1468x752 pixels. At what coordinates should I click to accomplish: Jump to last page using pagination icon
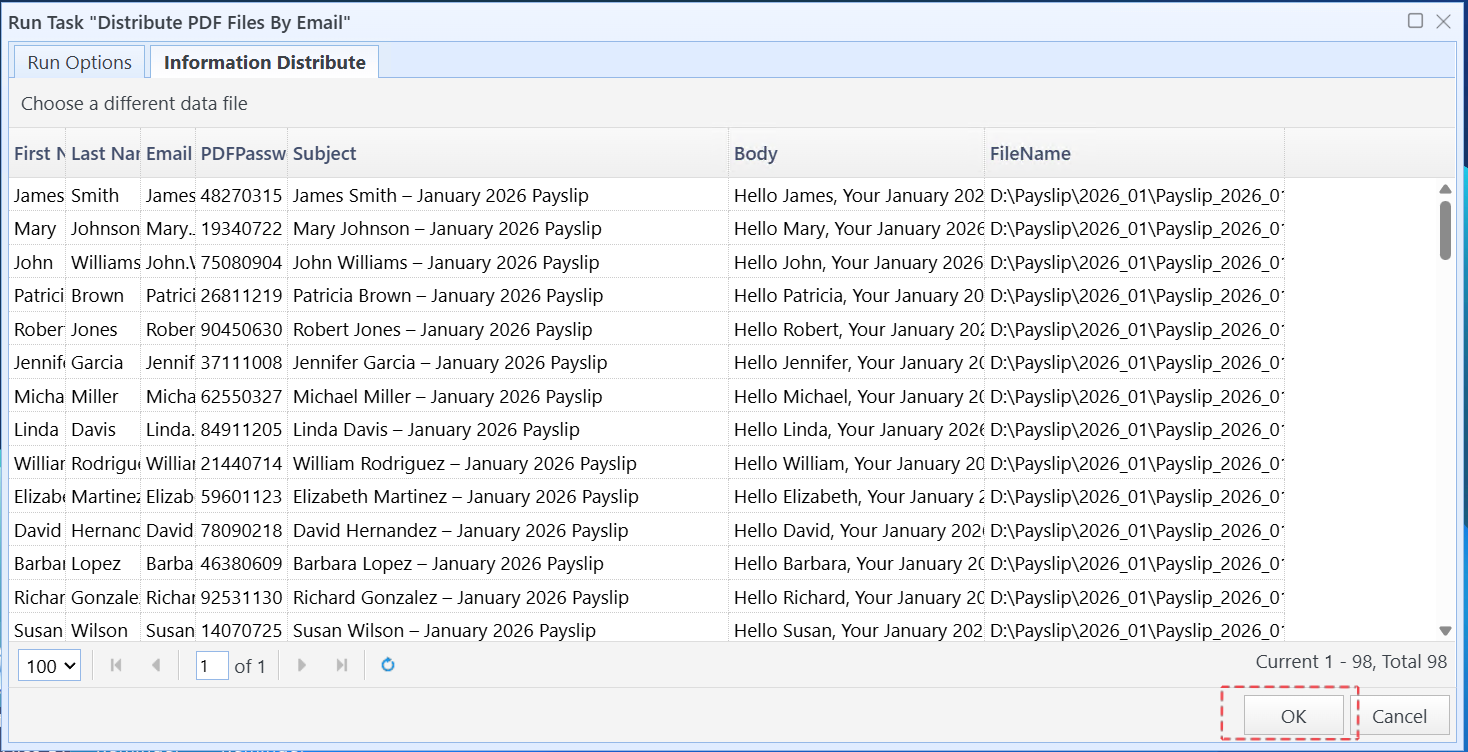coord(342,665)
